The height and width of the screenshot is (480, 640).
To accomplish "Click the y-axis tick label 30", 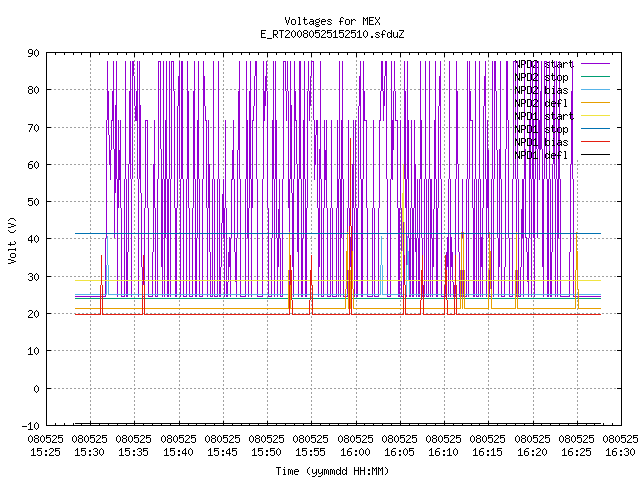I will (33, 277).
